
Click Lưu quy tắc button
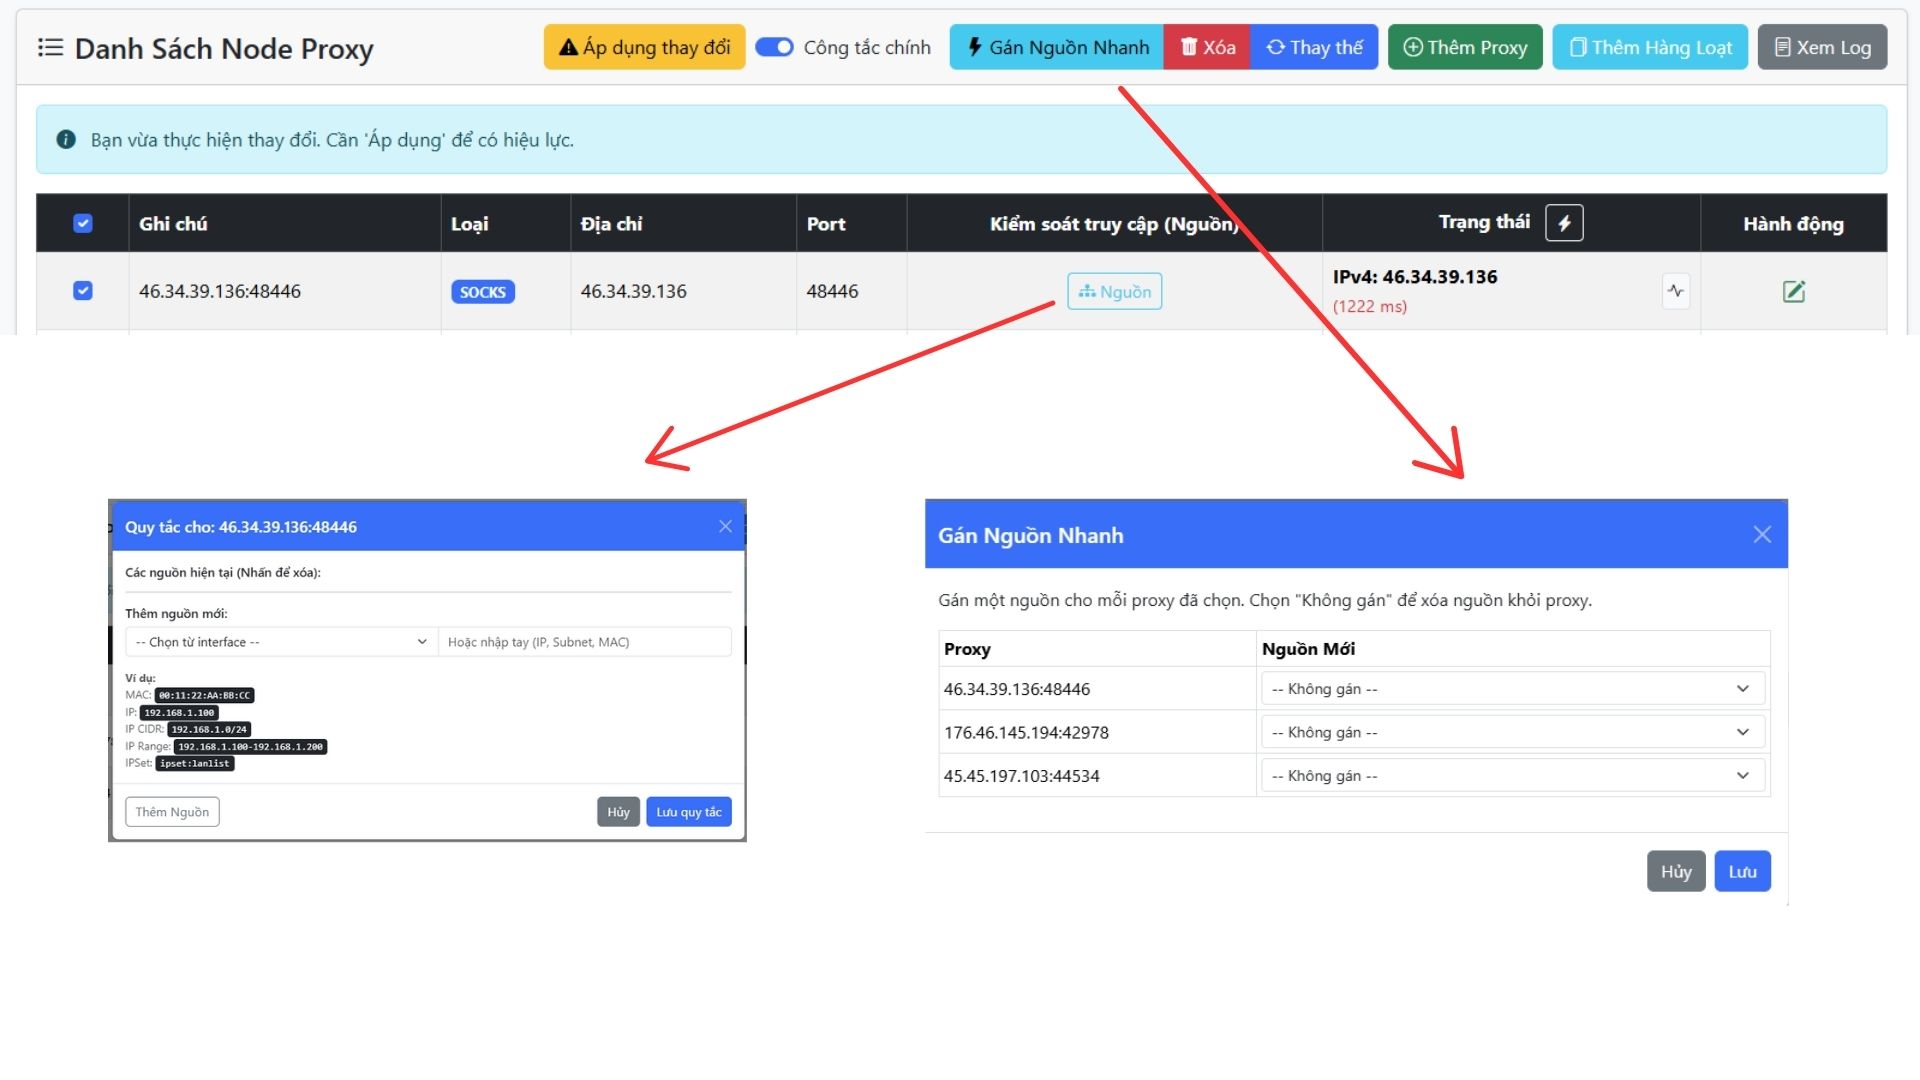click(689, 812)
